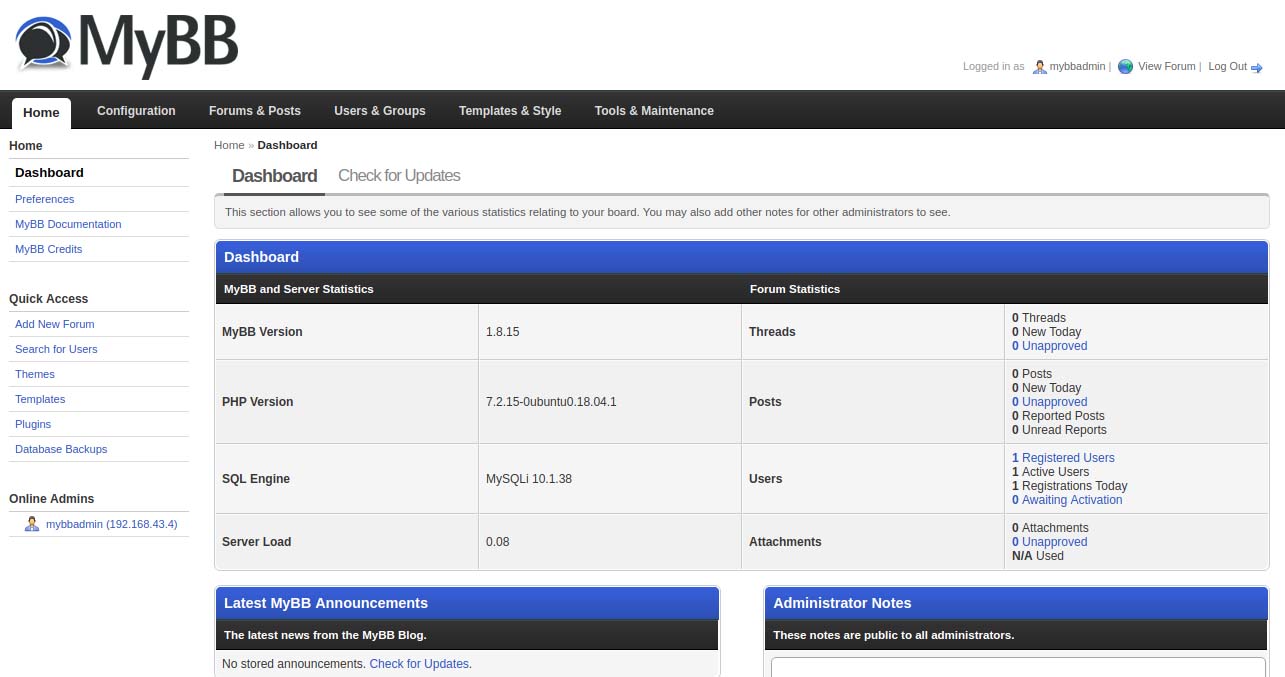The height and width of the screenshot is (677, 1285).
Task: Click the MyBB logo
Action: [x=125, y=45]
